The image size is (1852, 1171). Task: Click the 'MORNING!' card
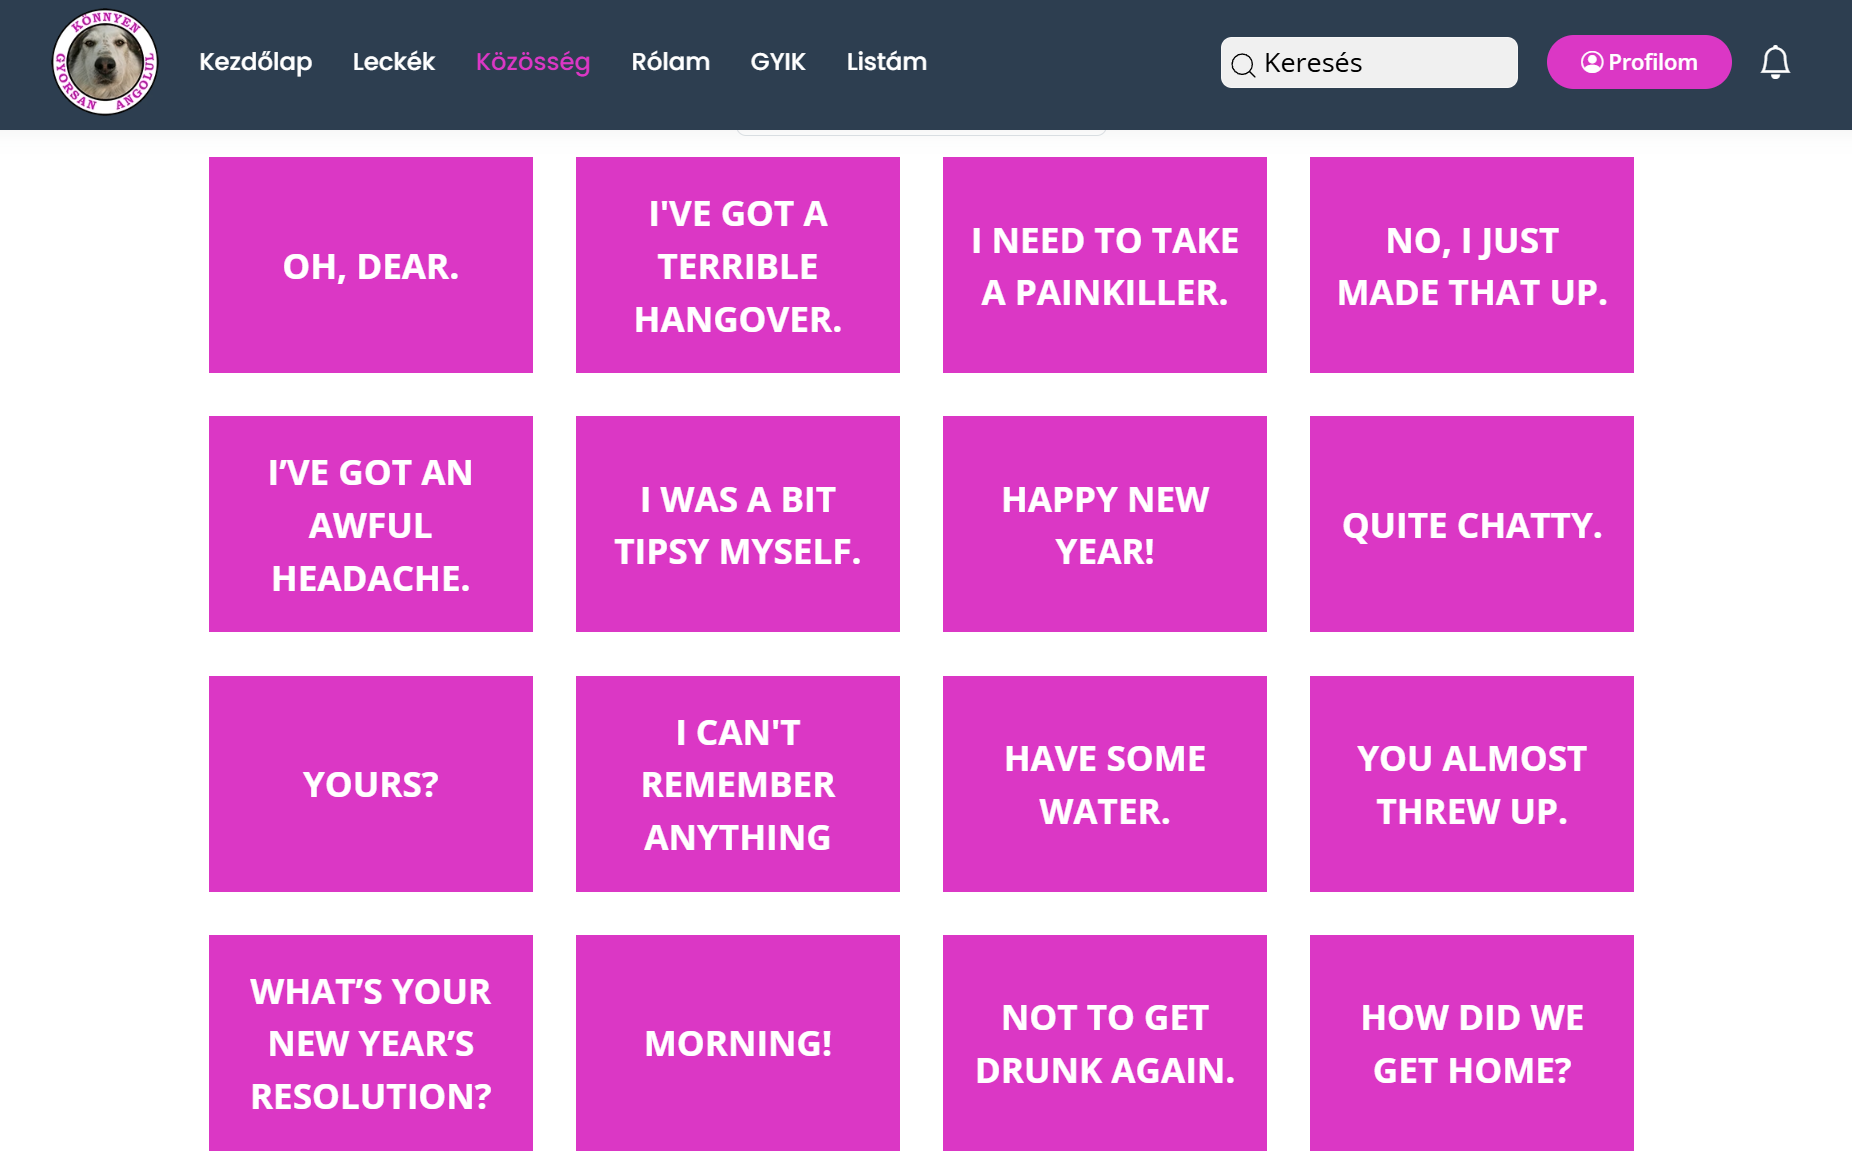tap(738, 1043)
